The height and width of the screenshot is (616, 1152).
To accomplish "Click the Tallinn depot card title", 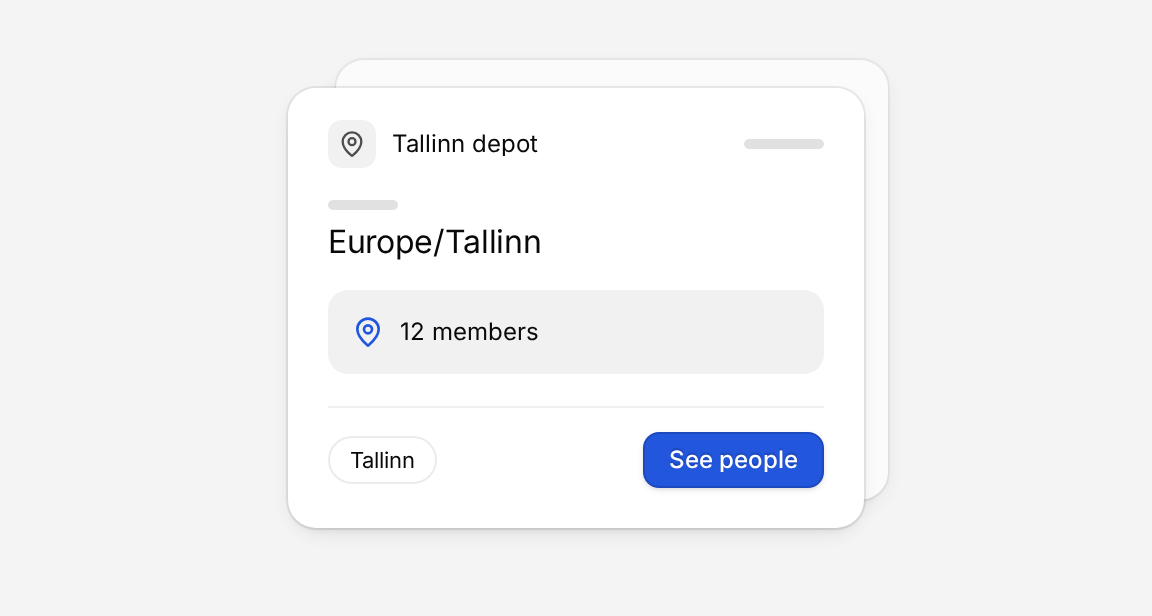I will click(x=464, y=144).
